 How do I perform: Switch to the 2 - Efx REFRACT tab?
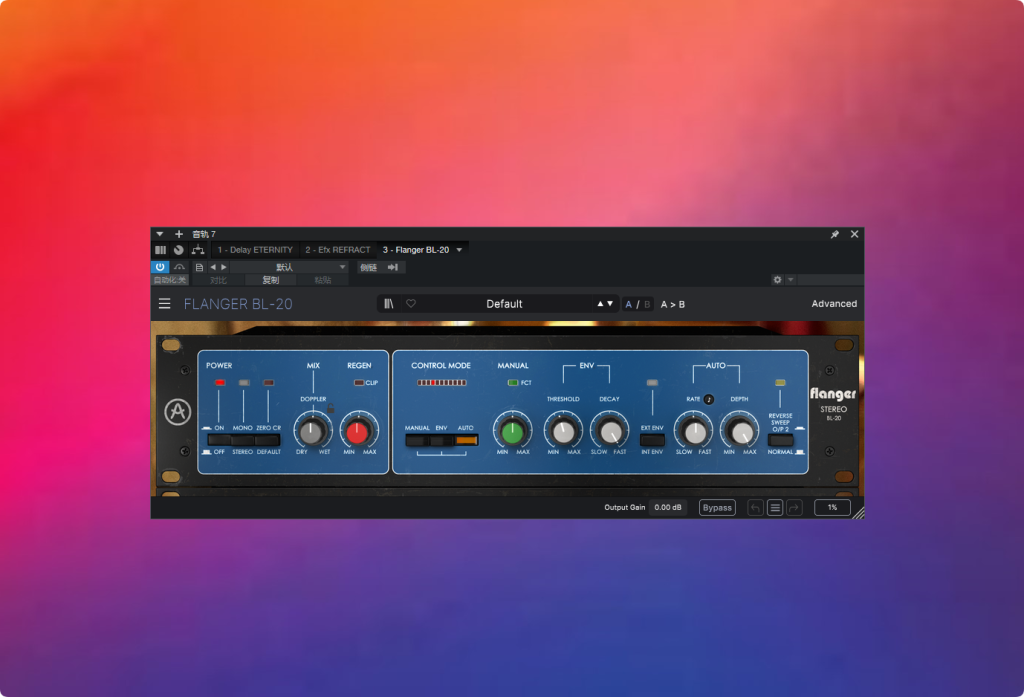[338, 250]
